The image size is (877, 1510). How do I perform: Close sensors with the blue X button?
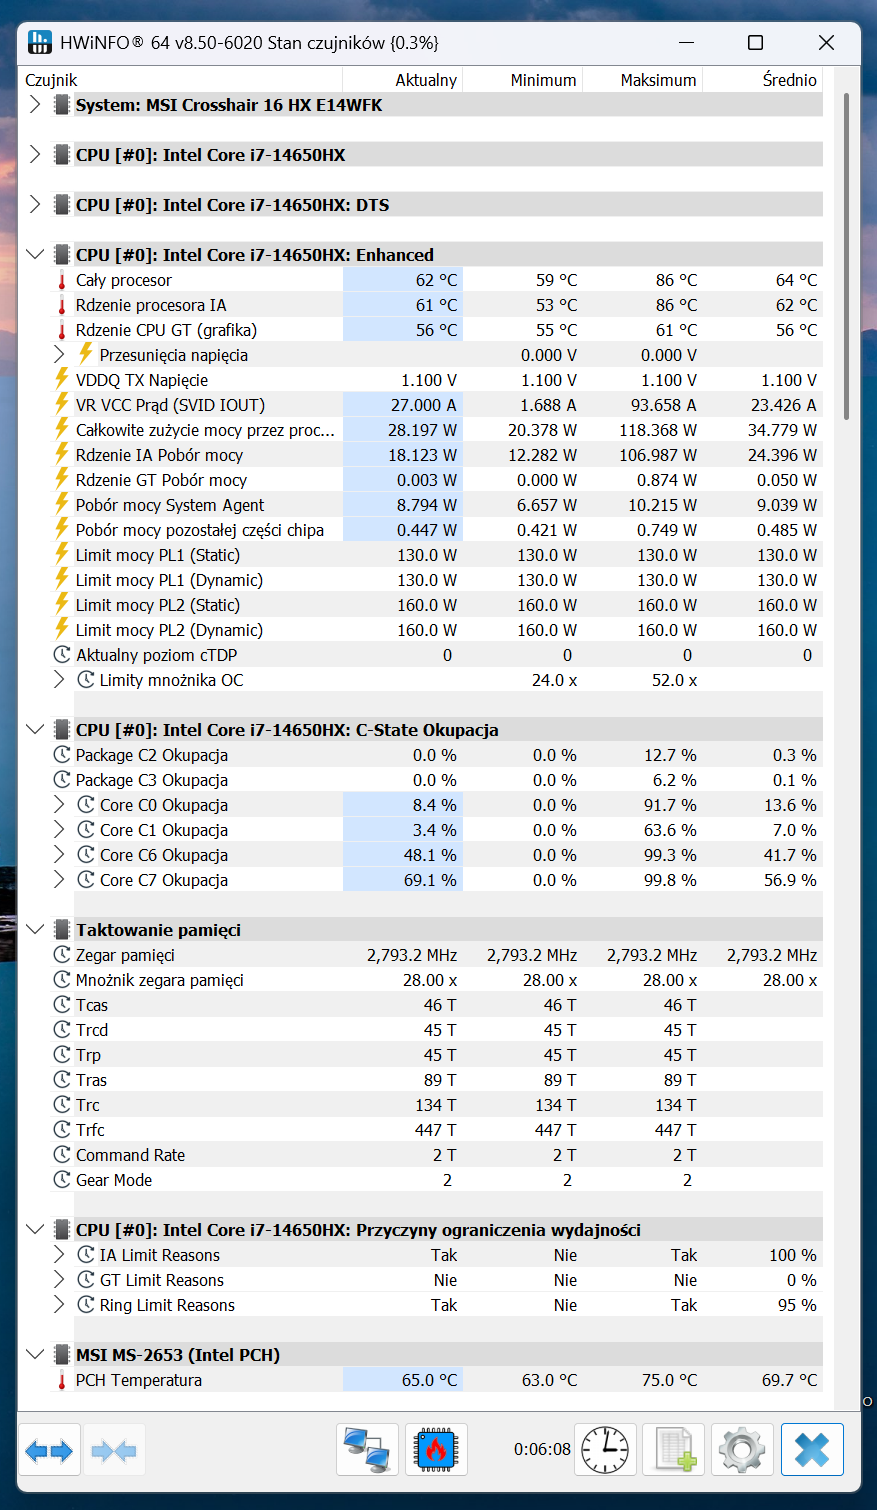click(x=812, y=1450)
